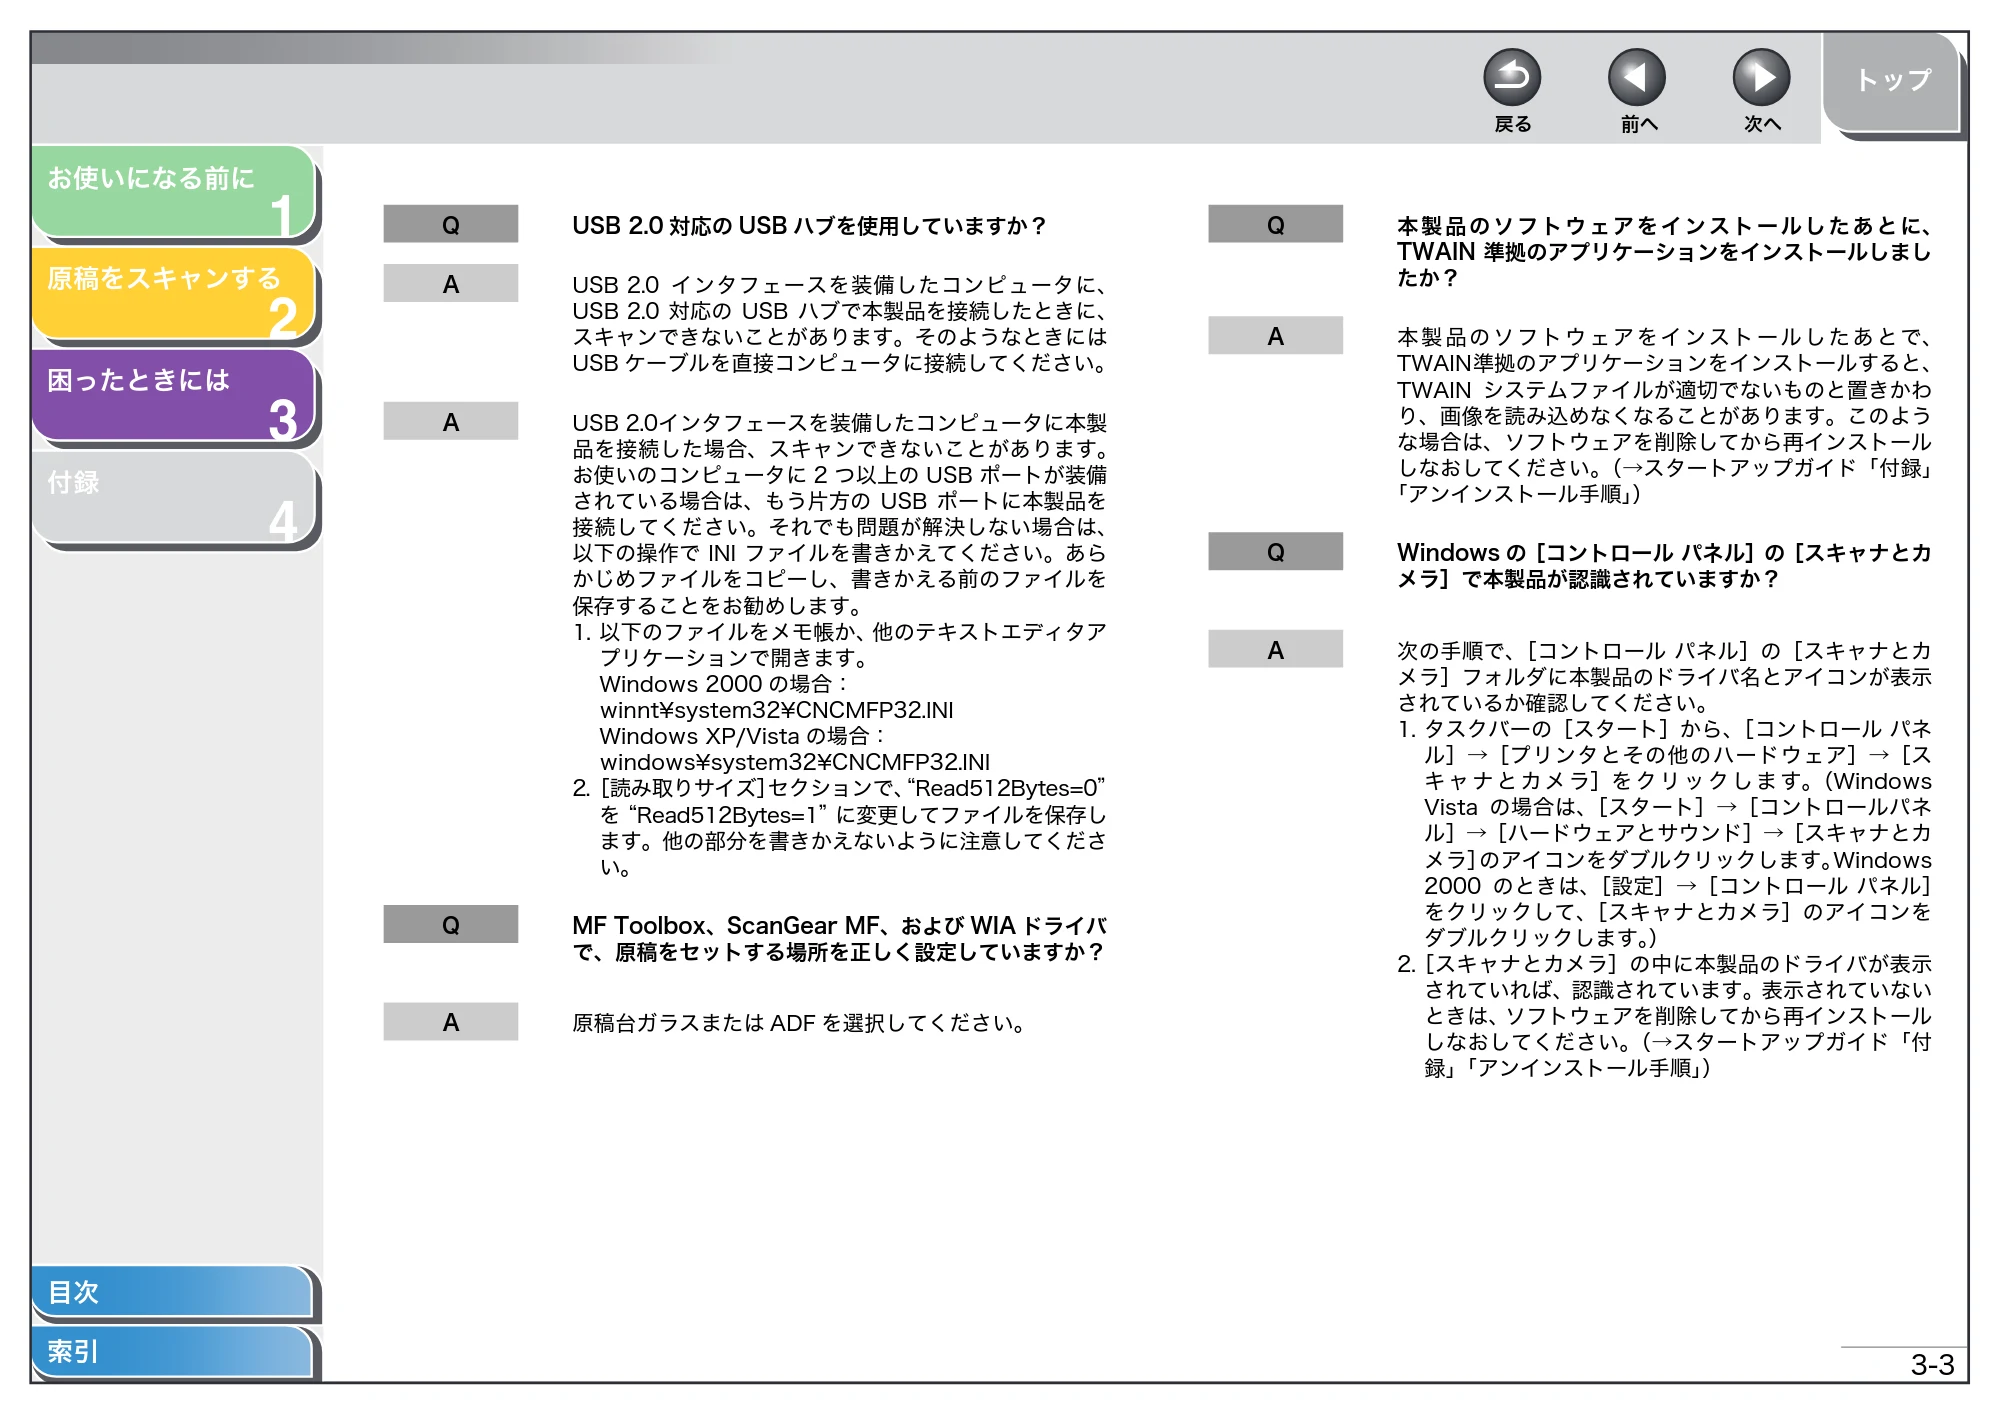
Task: Click the USB 2.0 対応の USB ハブ question heading
Action: pyautogui.click(x=809, y=226)
